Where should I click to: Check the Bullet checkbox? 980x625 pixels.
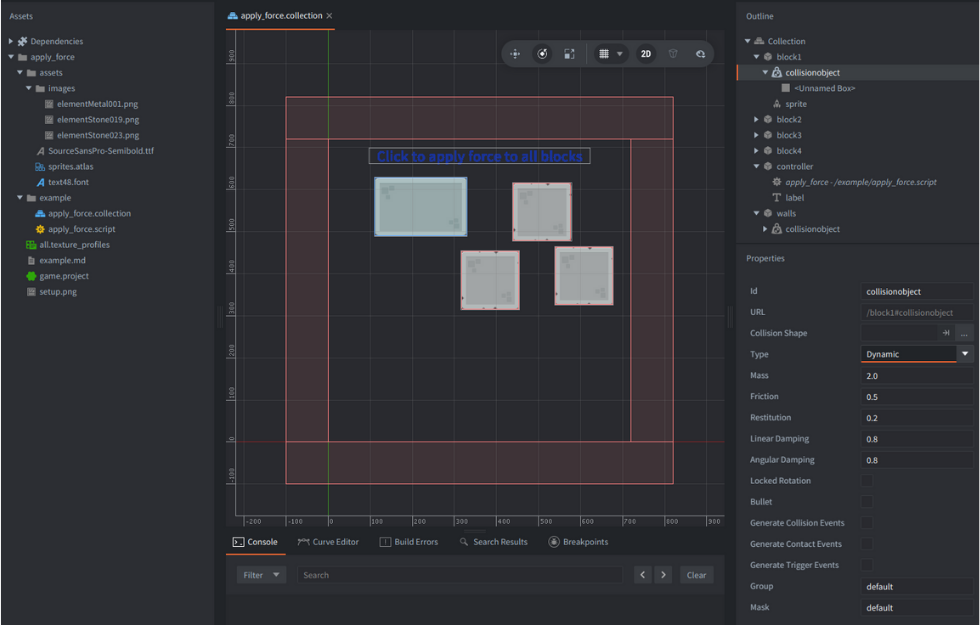click(x=867, y=502)
